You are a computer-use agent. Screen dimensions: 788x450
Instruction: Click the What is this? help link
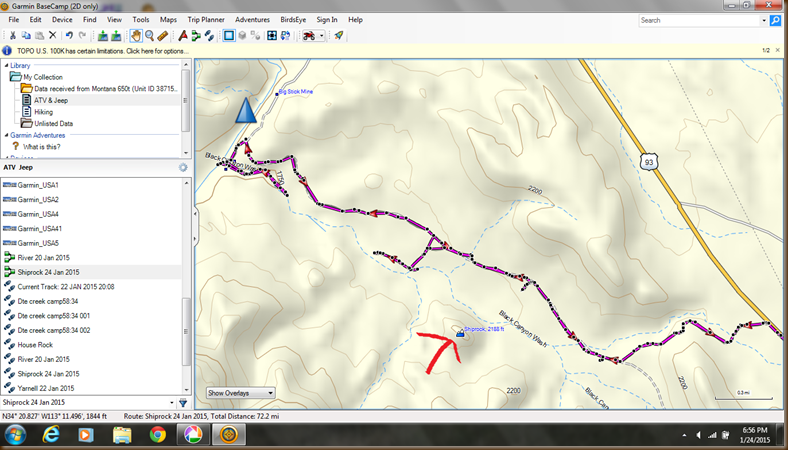(x=41, y=147)
